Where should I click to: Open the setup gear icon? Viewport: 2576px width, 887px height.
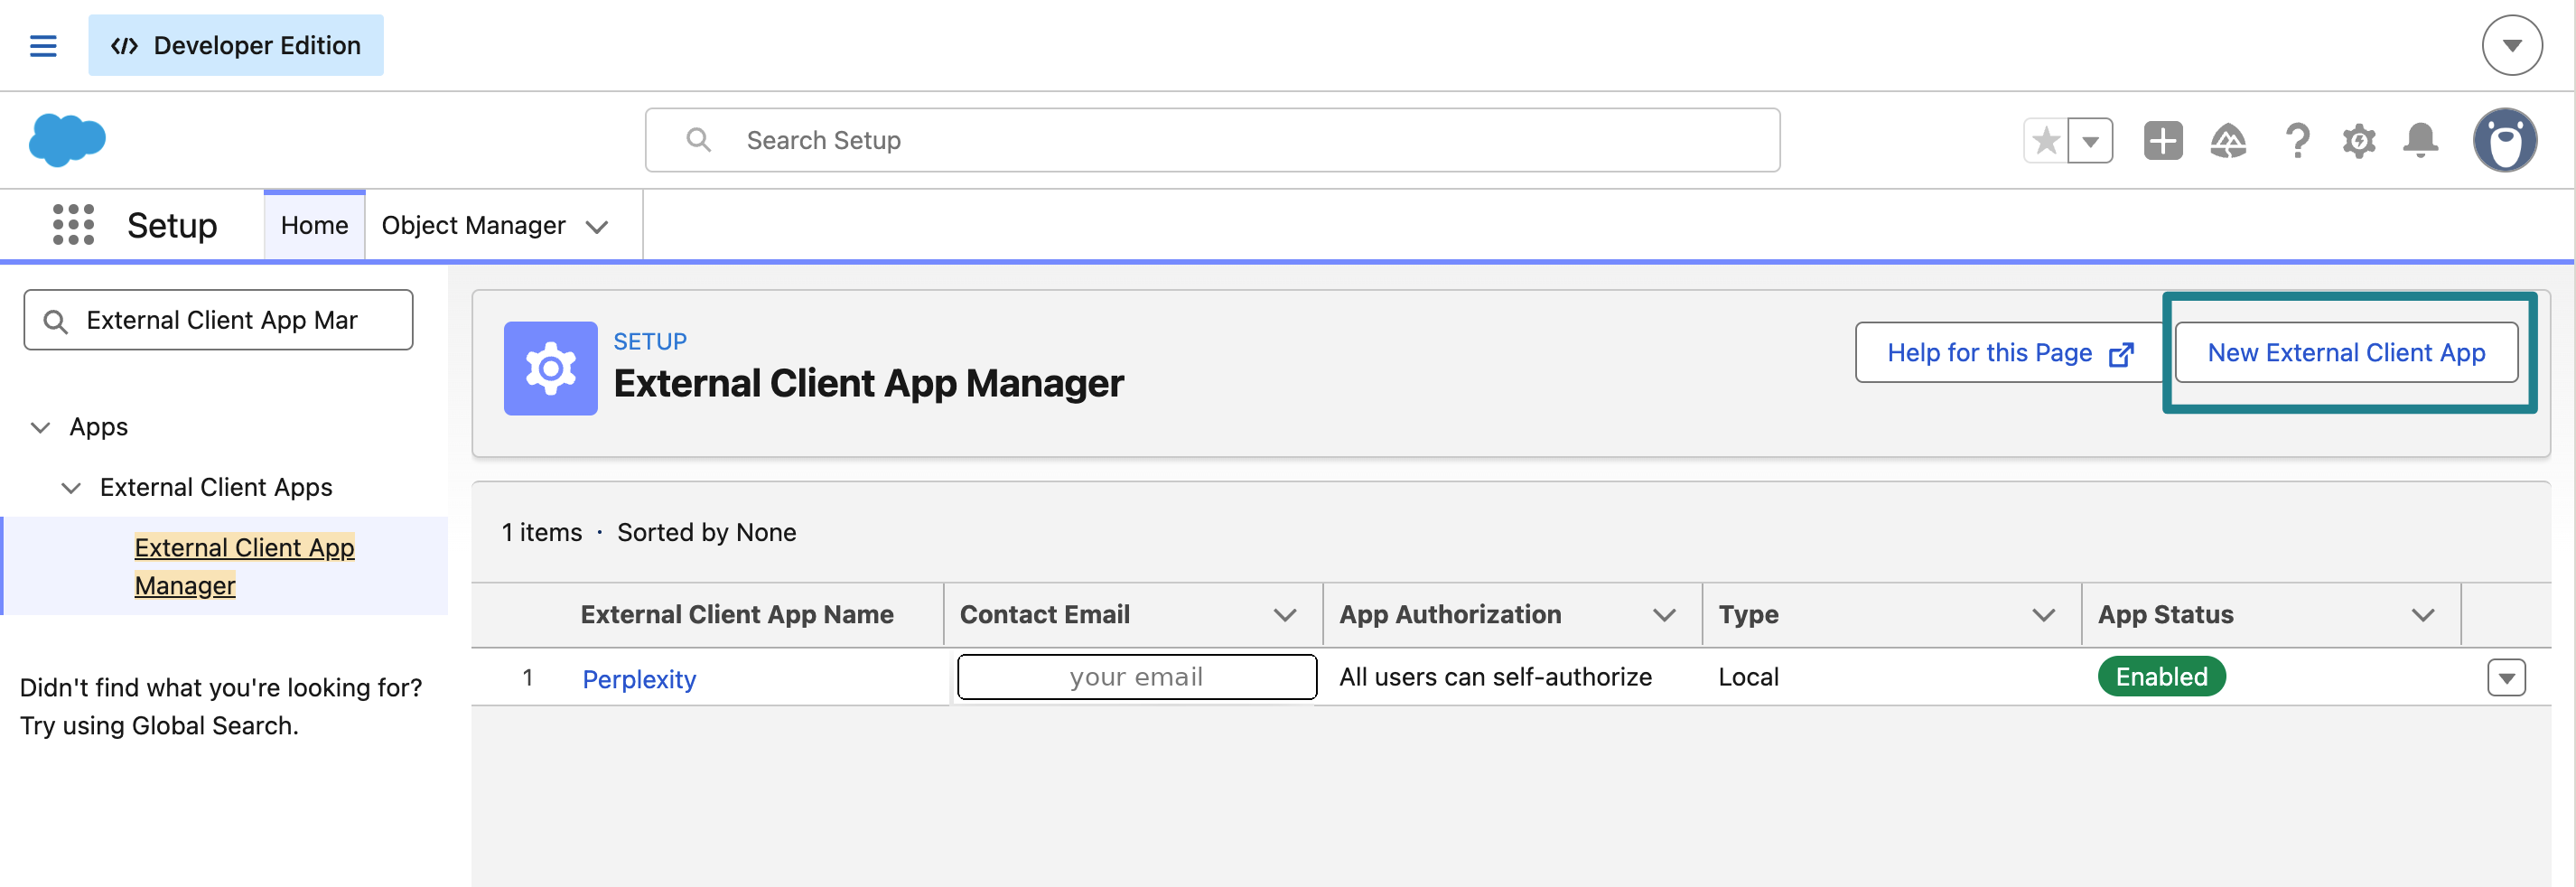[2358, 140]
